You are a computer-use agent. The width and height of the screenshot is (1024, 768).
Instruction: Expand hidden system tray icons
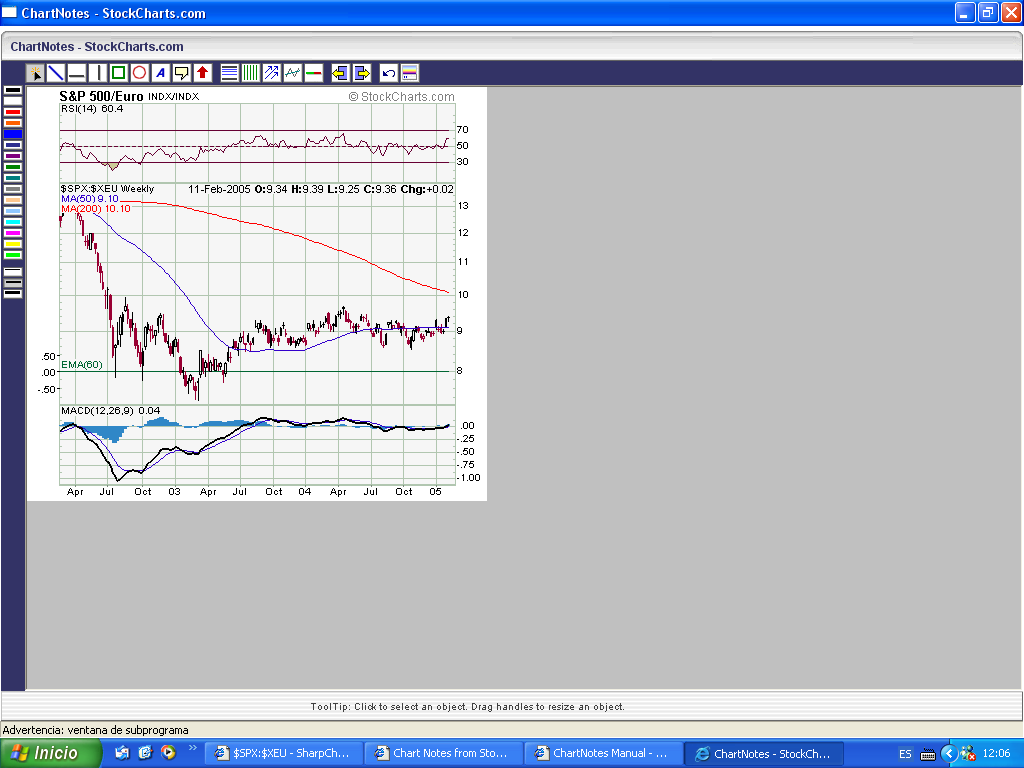click(949, 753)
